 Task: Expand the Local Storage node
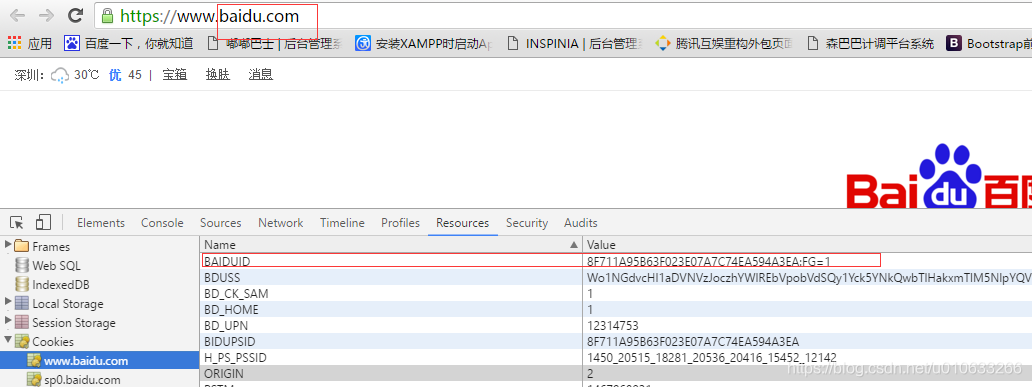[x=9, y=302]
